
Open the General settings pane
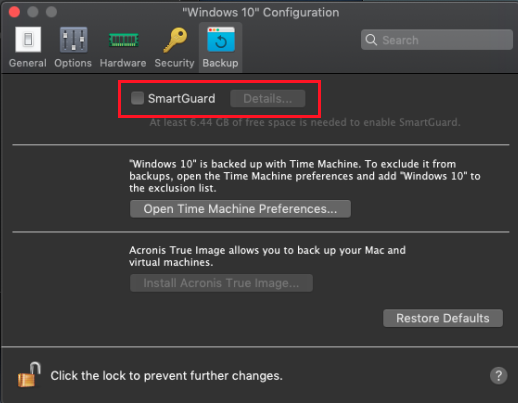coord(28,47)
